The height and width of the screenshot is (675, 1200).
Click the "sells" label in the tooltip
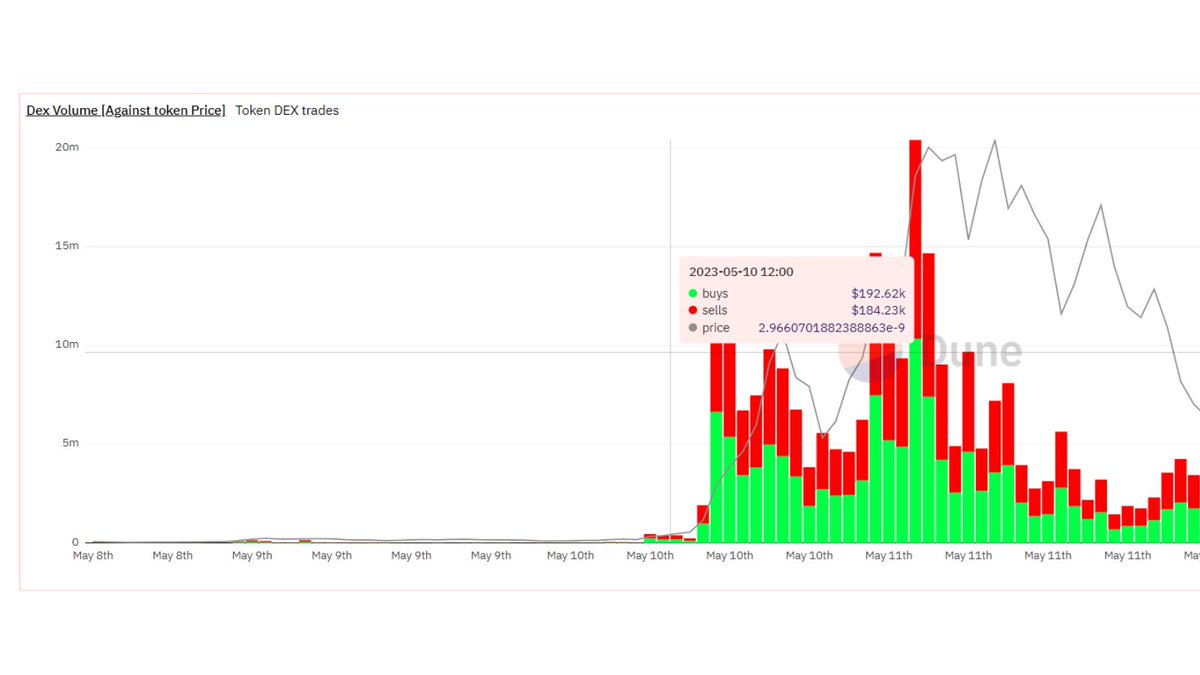tap(715, 311)
